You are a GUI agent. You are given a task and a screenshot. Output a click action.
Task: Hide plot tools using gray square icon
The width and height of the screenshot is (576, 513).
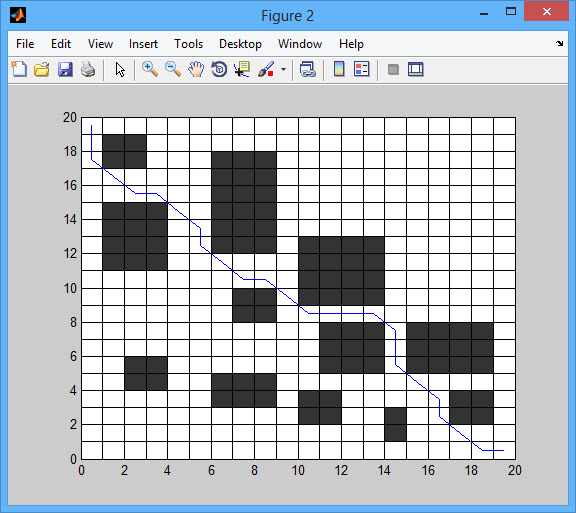[x=393, y=69]
